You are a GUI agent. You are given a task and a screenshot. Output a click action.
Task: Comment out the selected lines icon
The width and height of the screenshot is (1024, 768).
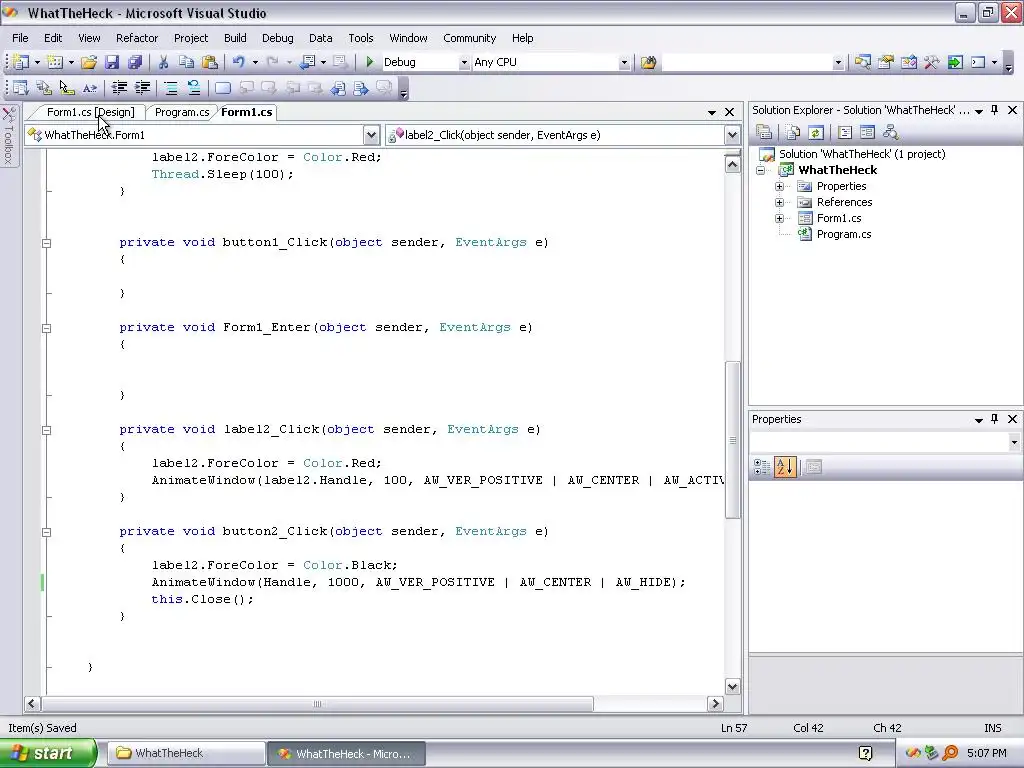coord(170,88)
